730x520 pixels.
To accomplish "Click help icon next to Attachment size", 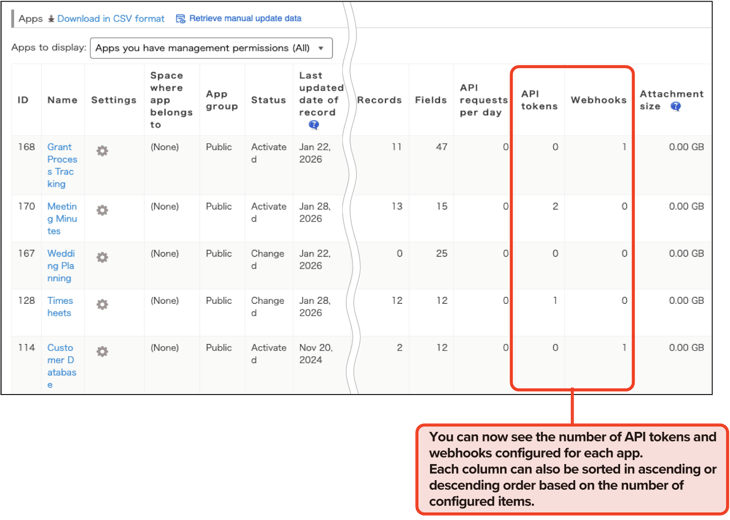I will coord(676,107).
